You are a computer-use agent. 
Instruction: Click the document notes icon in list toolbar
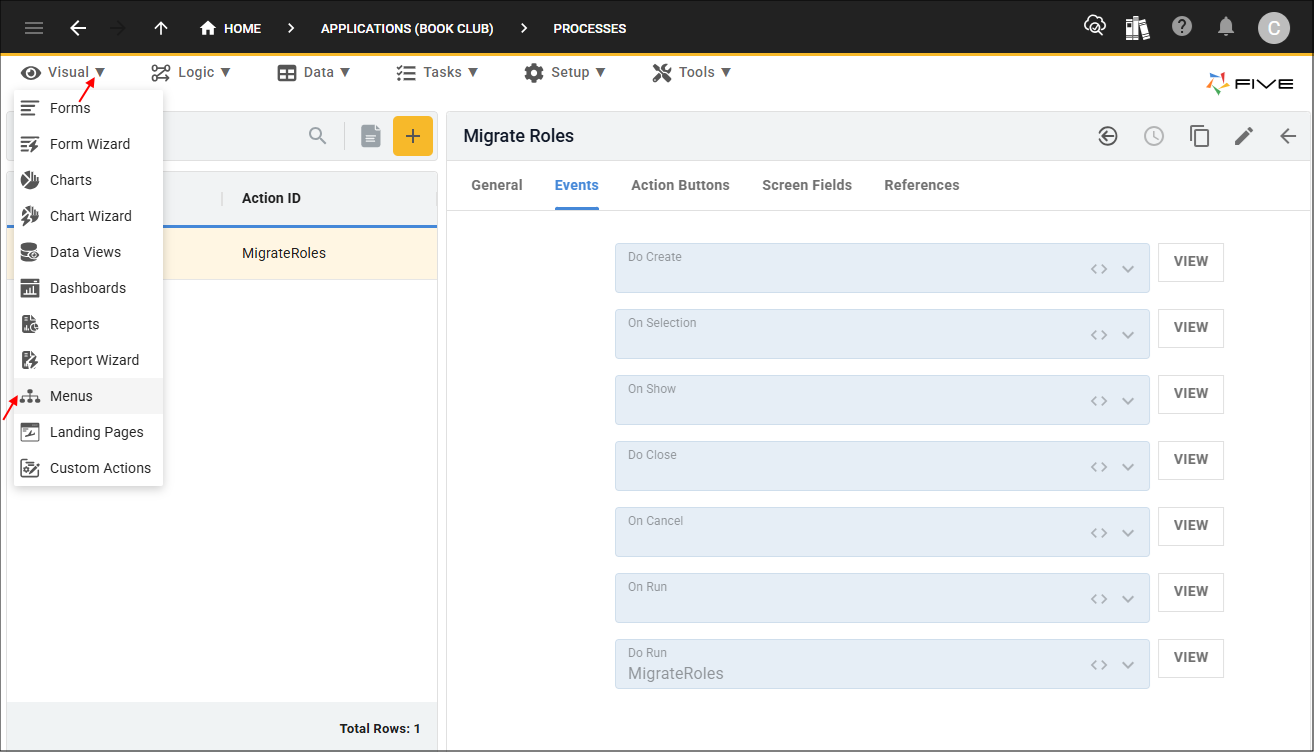coord(371,136)
